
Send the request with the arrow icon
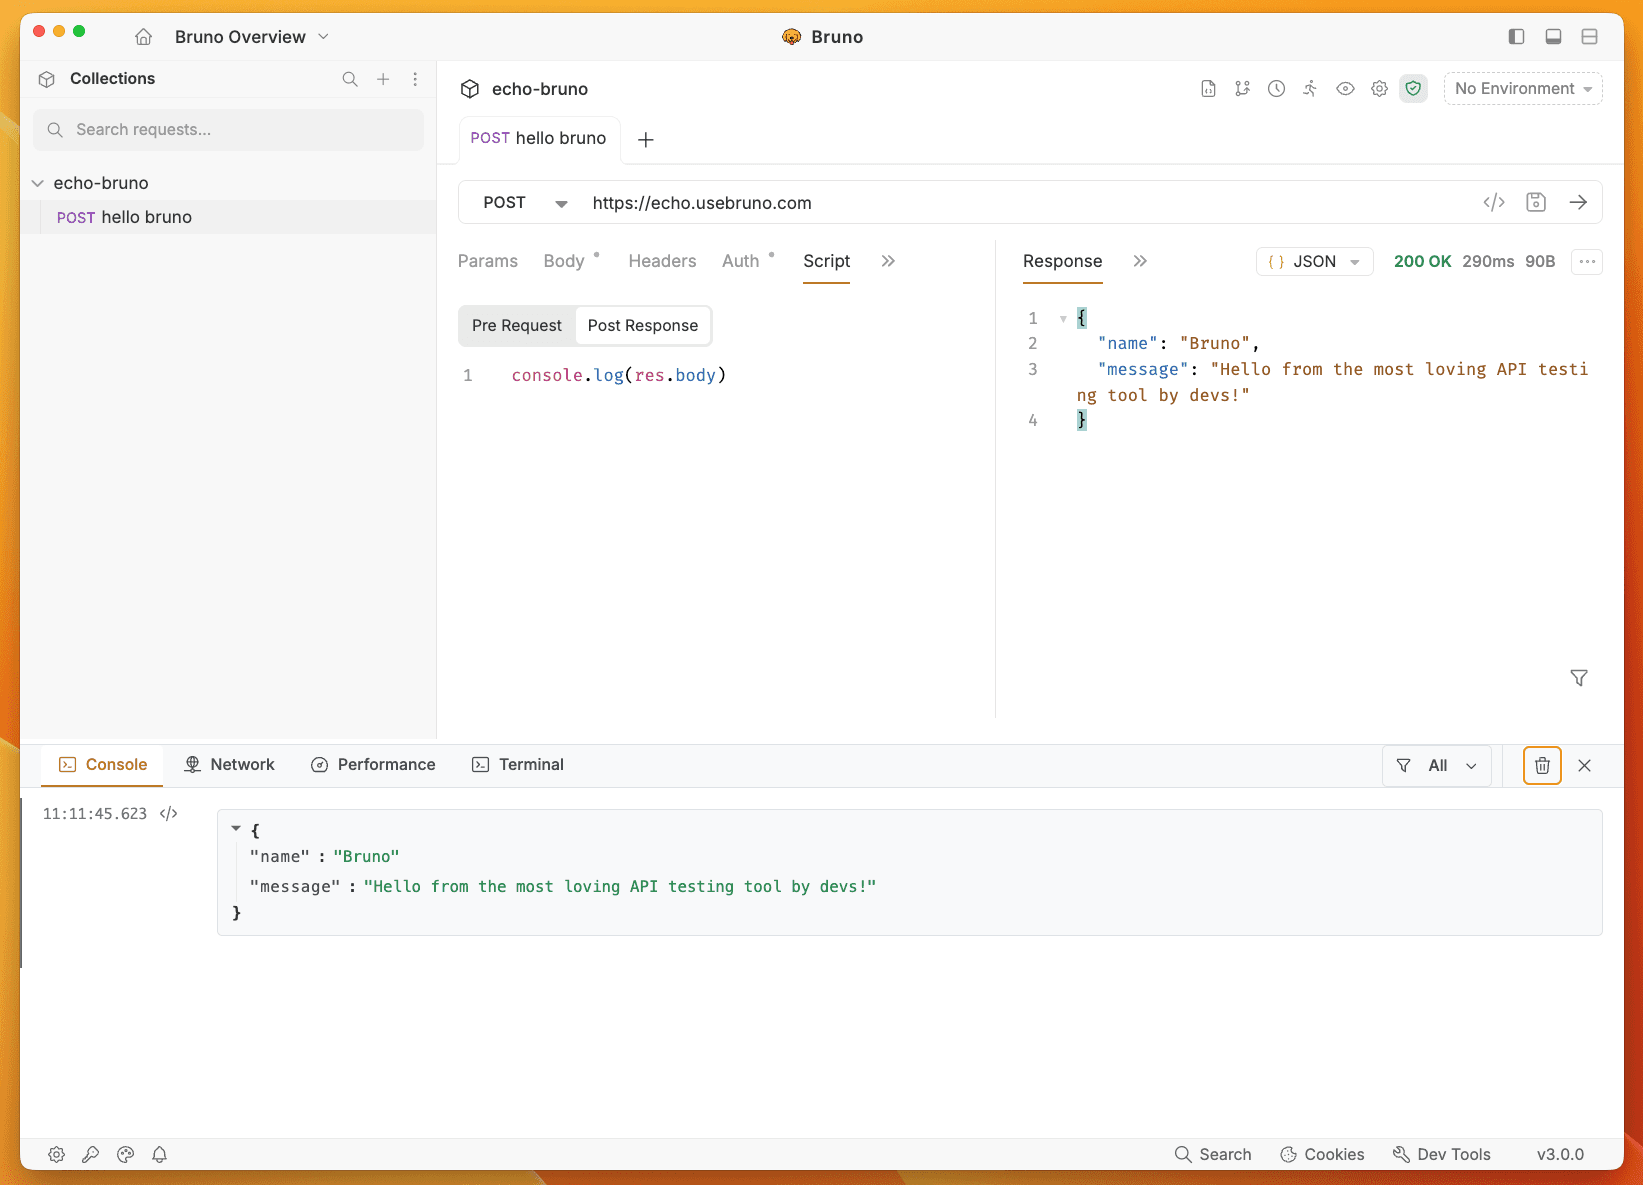[1578, 202]
